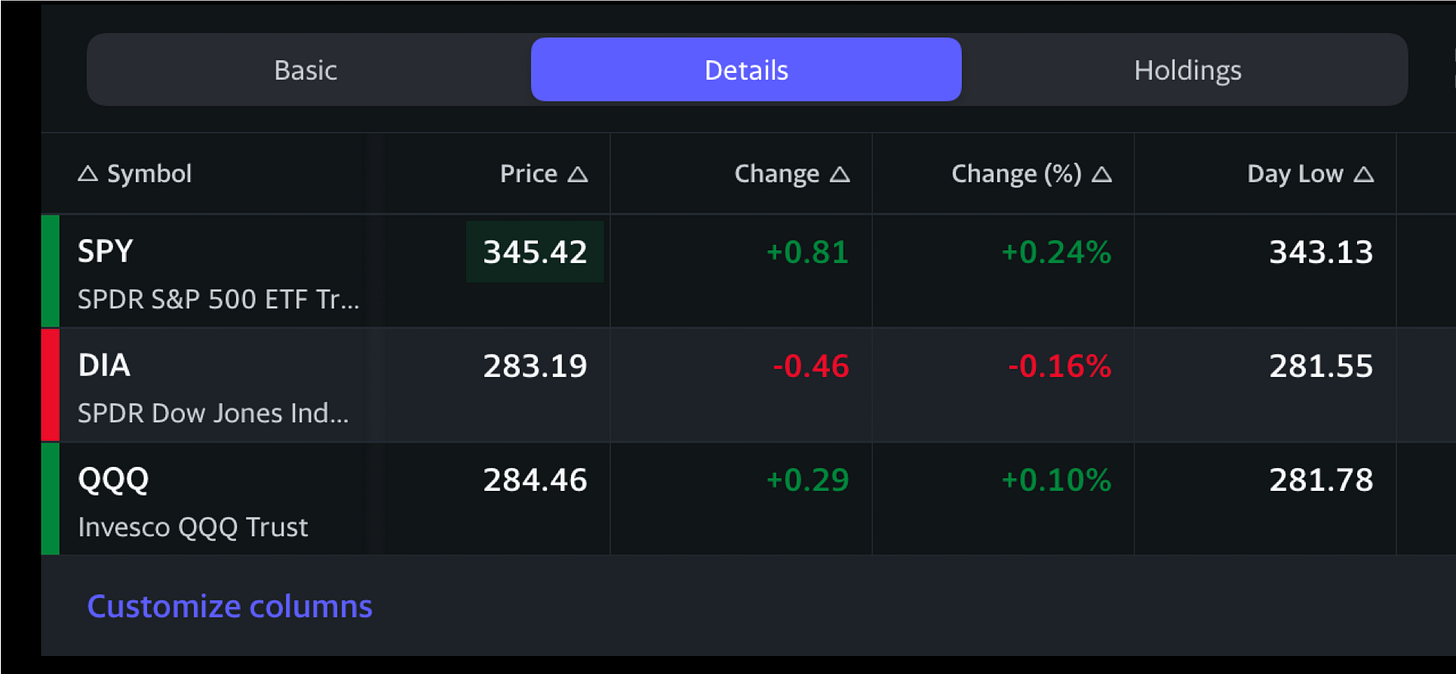This screenshot has width=1456, height=674.
Task: Open the QQQ ticker symbol
Action: point(113,480)
